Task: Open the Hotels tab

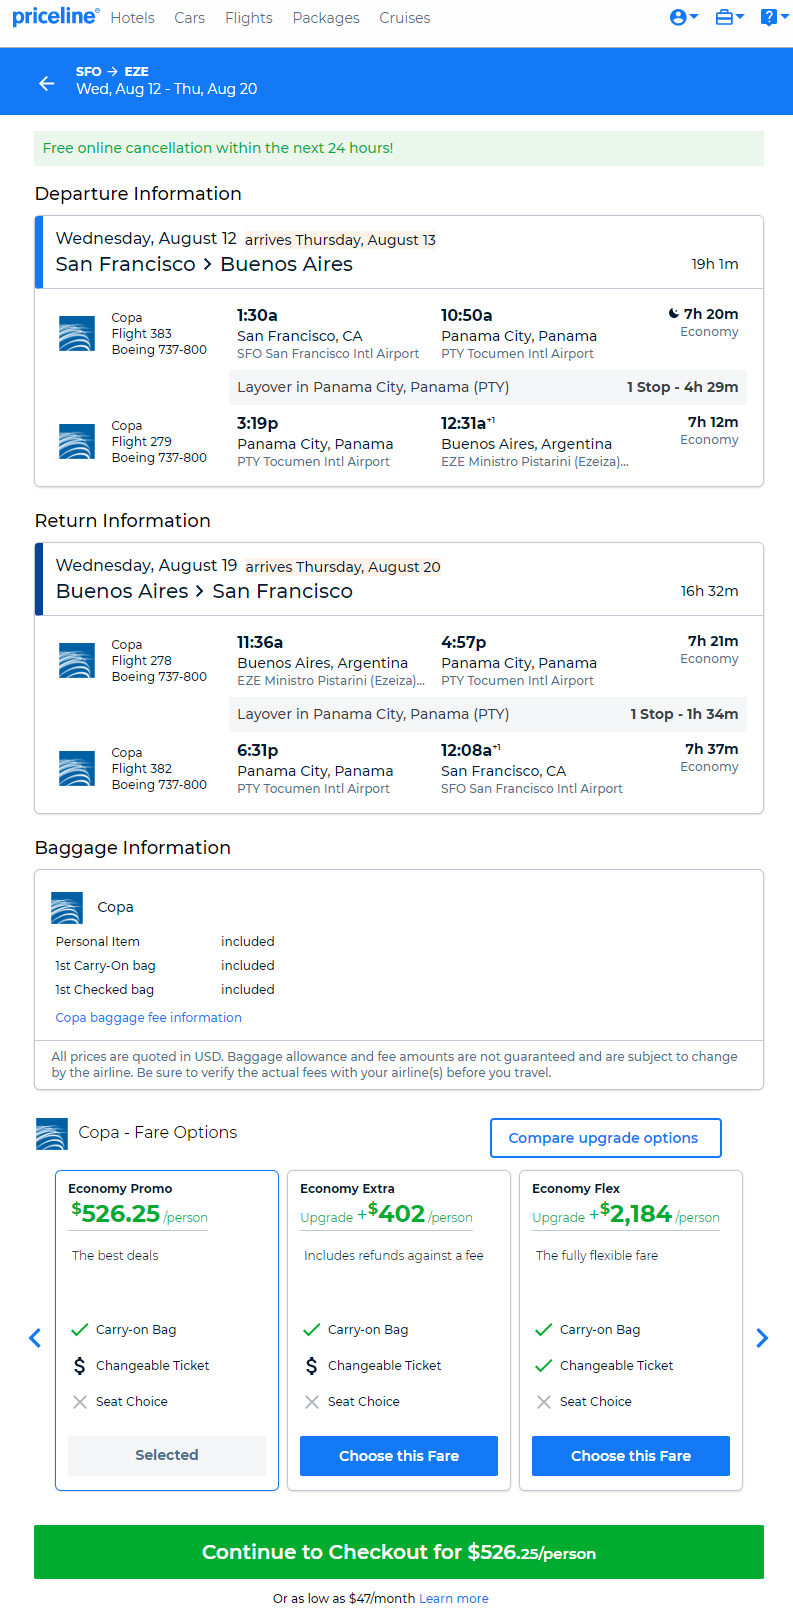Action: [133, 18]
